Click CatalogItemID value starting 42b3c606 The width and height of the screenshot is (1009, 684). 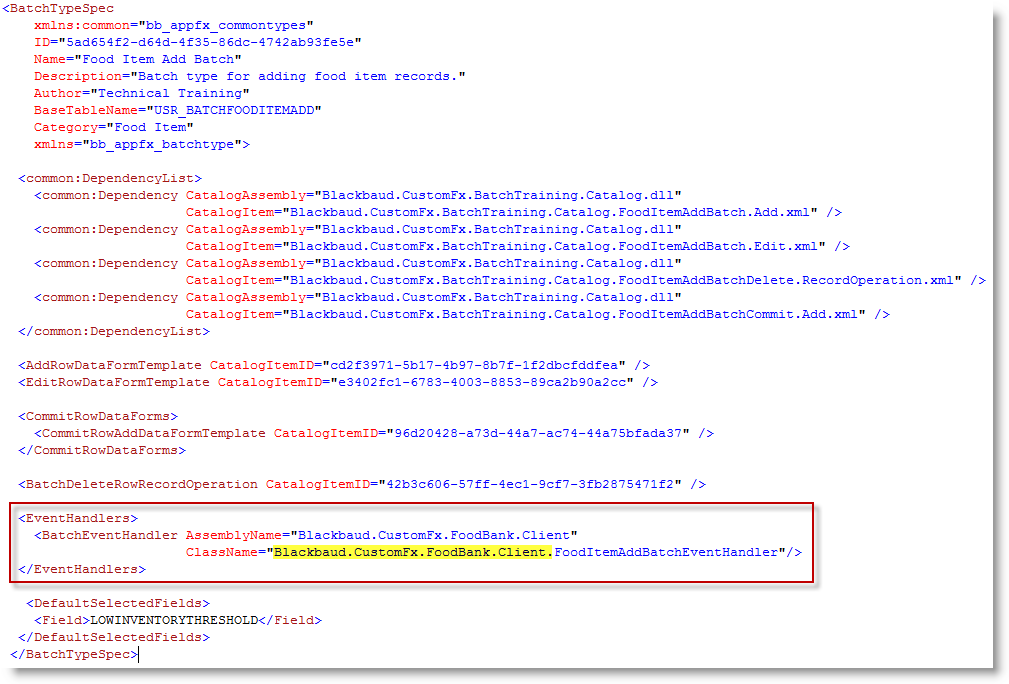click(x=530, y=485)
